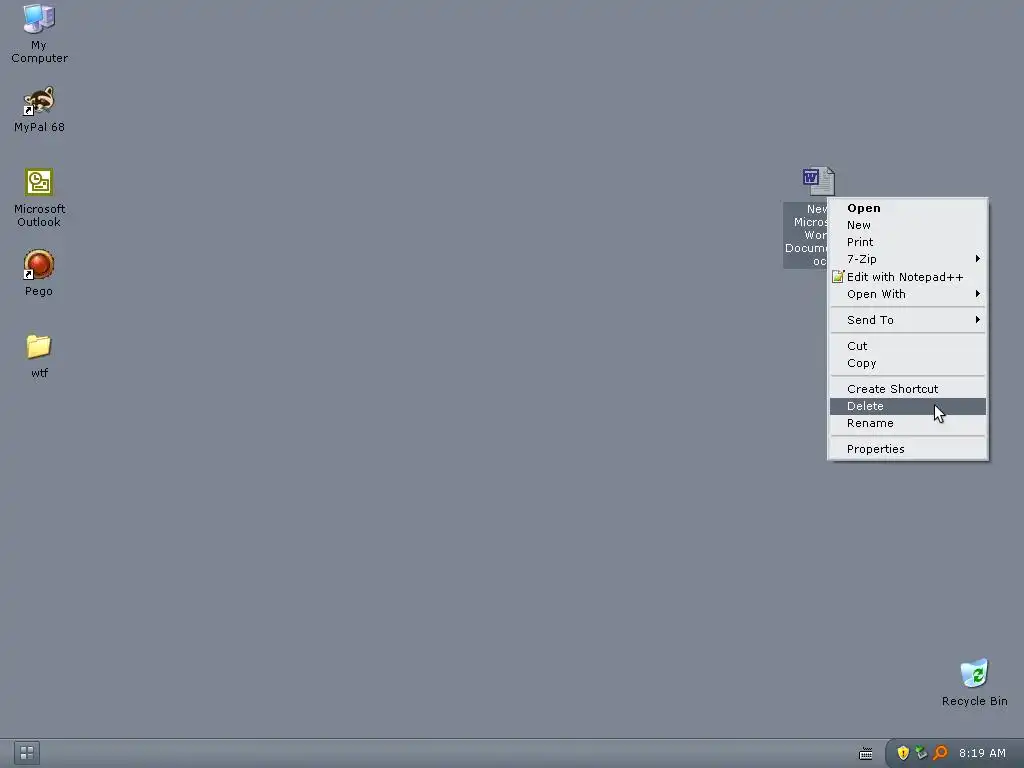Click the Notepad++ icon in context menu
1024x768 pixels.
[837, 277]
